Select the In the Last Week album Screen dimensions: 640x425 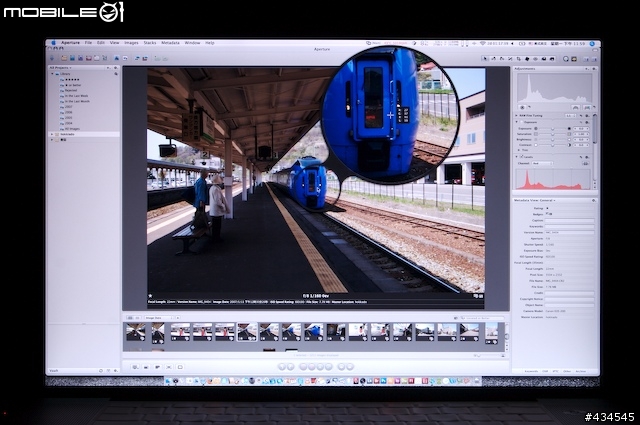pos(75,96)
